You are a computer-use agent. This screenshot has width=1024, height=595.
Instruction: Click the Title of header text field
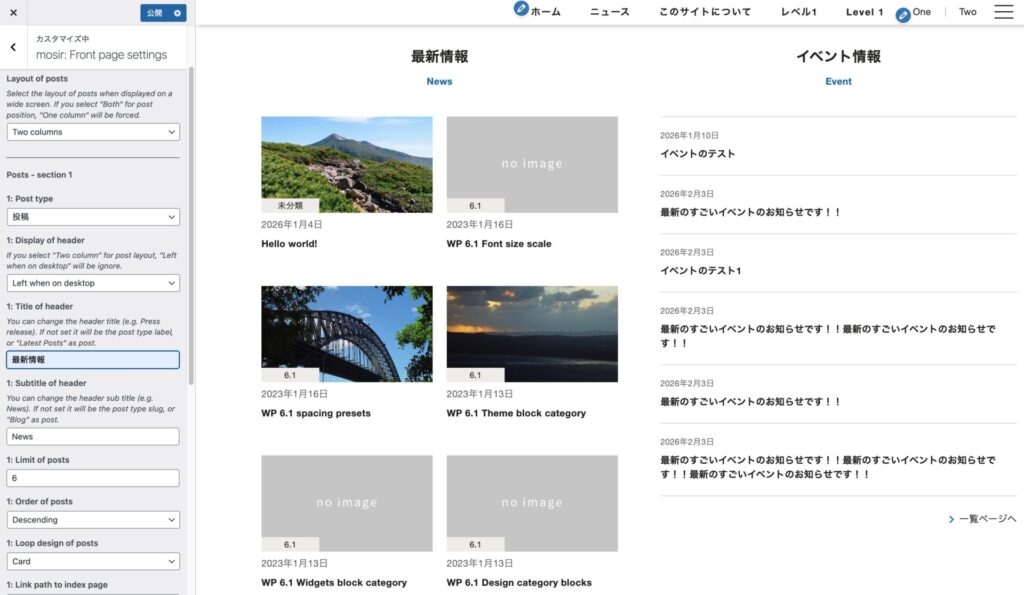(x=93, y=359)
